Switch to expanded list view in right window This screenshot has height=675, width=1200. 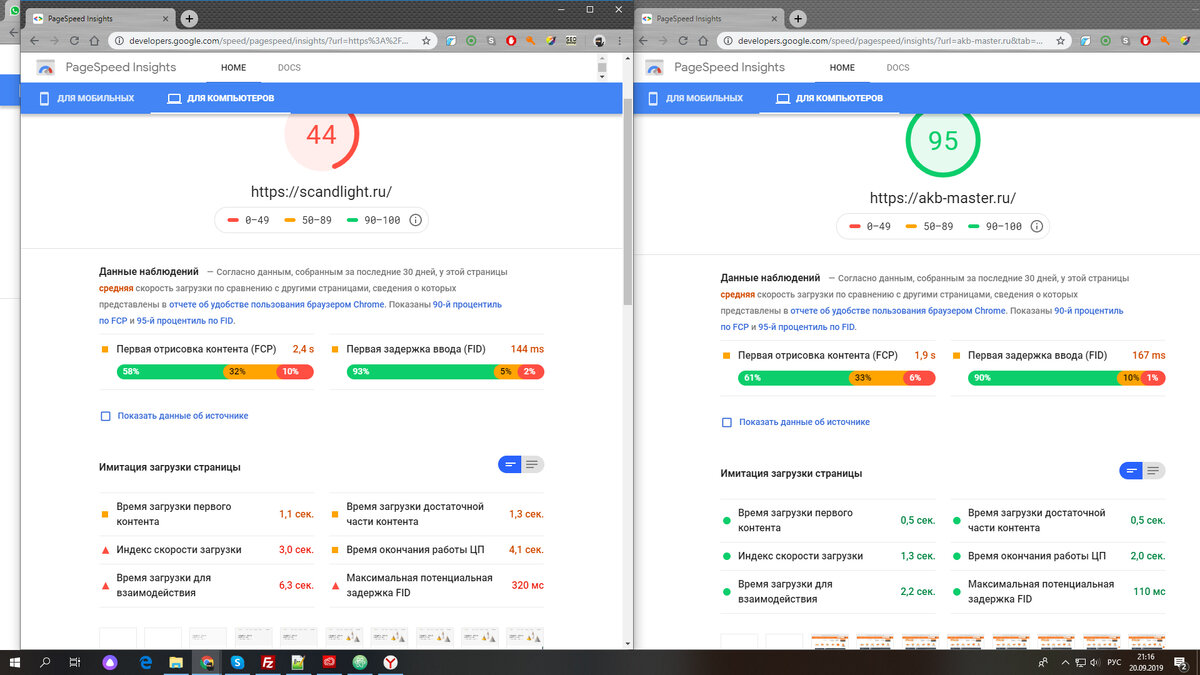1154,470
